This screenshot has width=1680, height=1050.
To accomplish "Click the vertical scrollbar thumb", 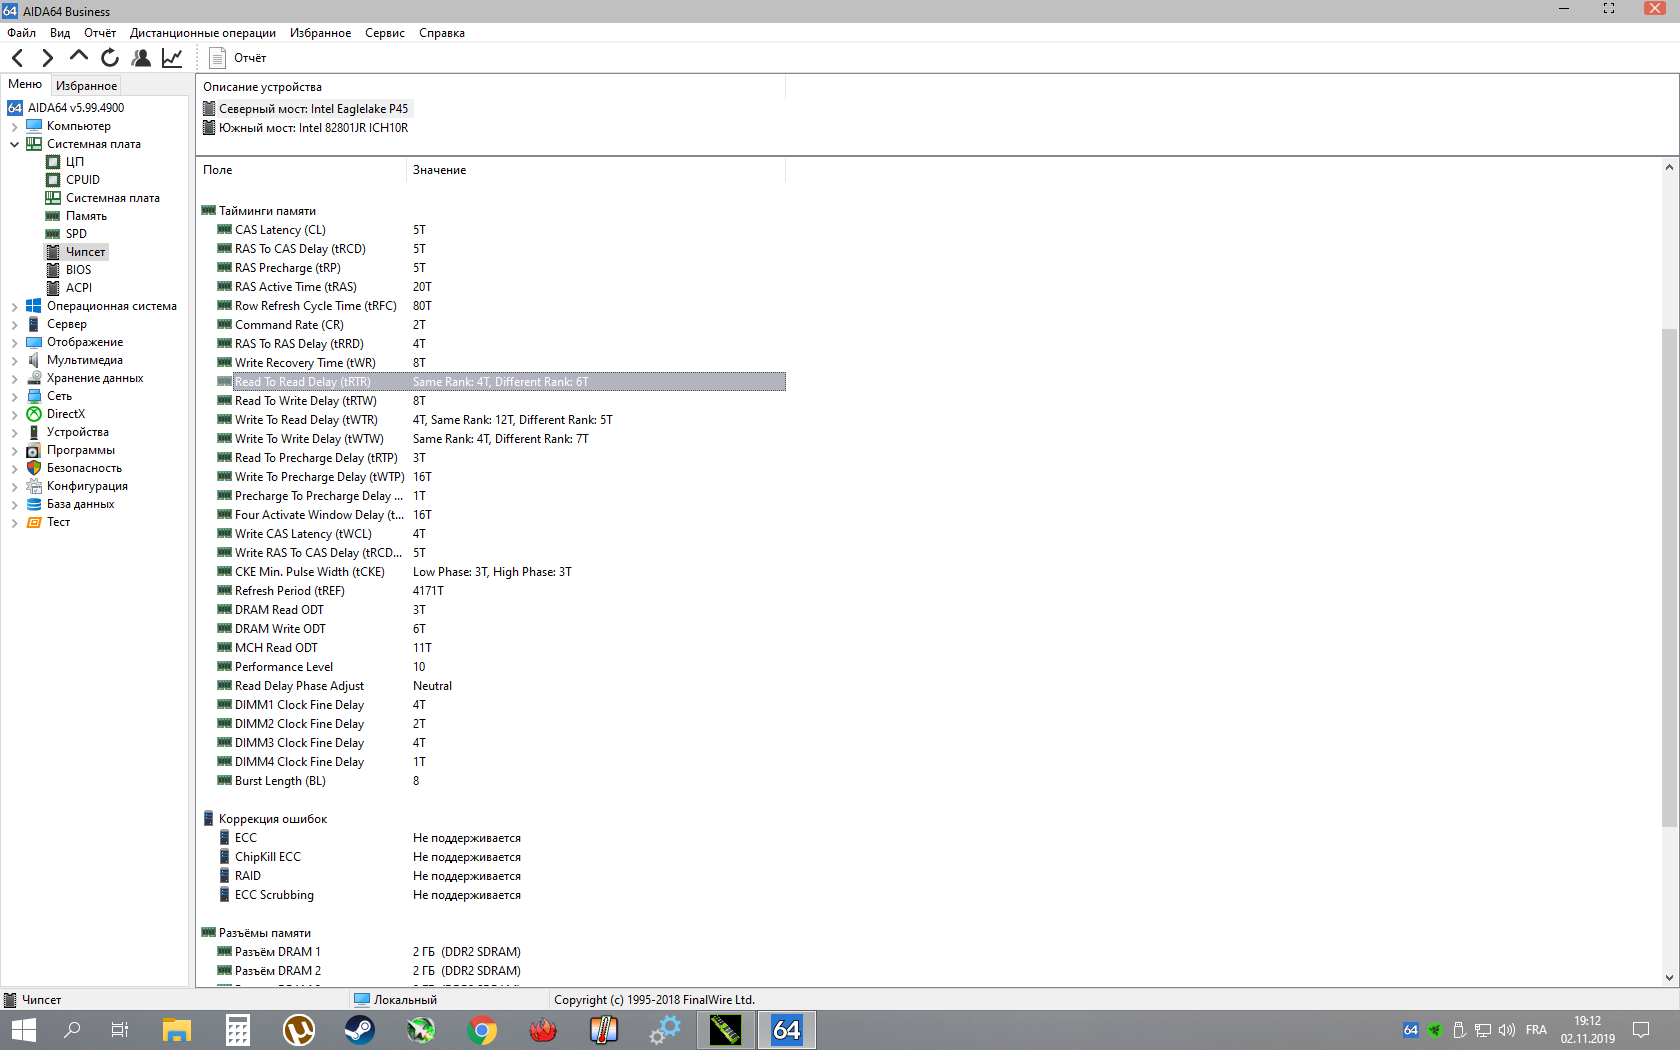I will 1669,577.
